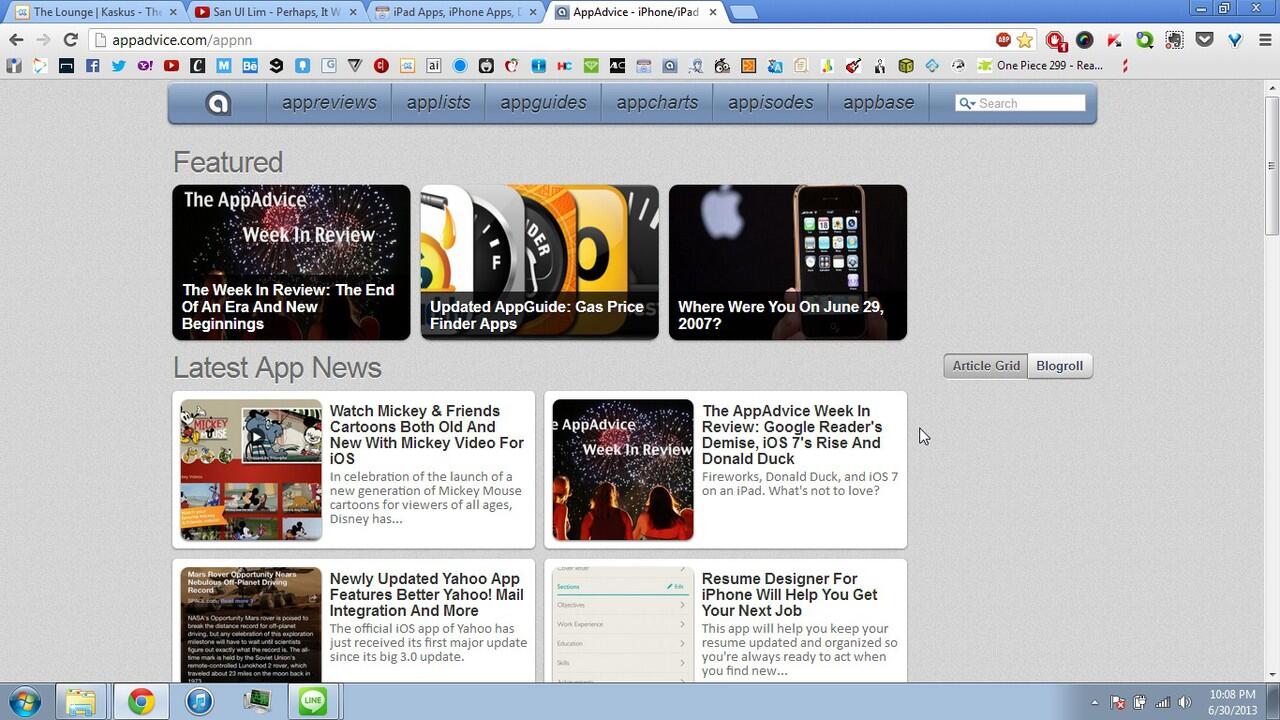This screenshot has width=1280, height=720.
Task: Open the red stop-hand AdBlock extension
Action: point(1055,41)
